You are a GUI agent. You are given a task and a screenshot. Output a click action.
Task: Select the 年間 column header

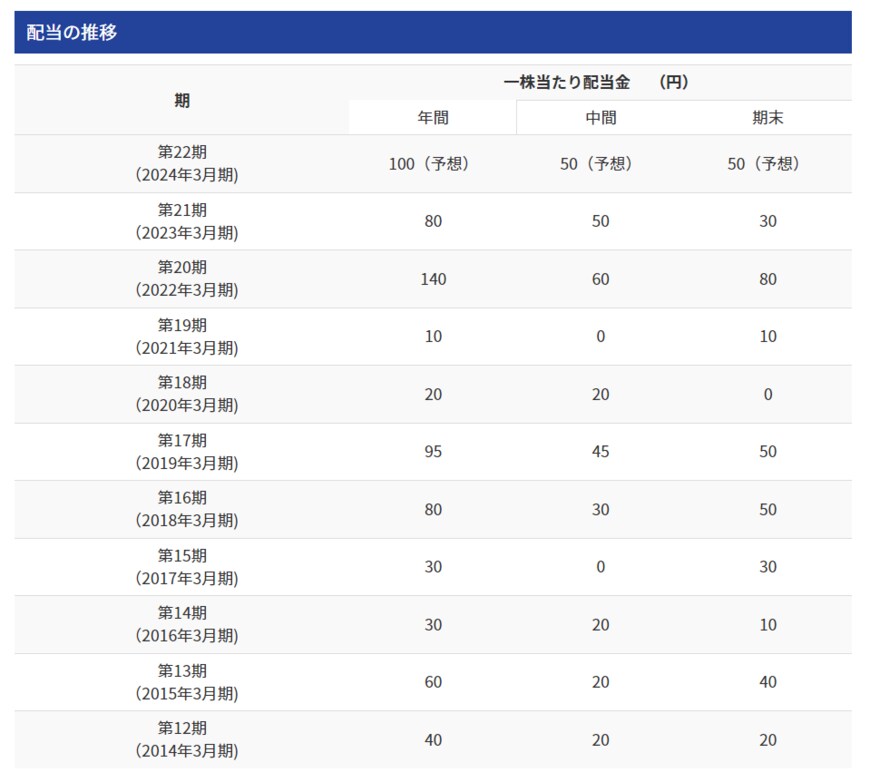click(432, 116)
